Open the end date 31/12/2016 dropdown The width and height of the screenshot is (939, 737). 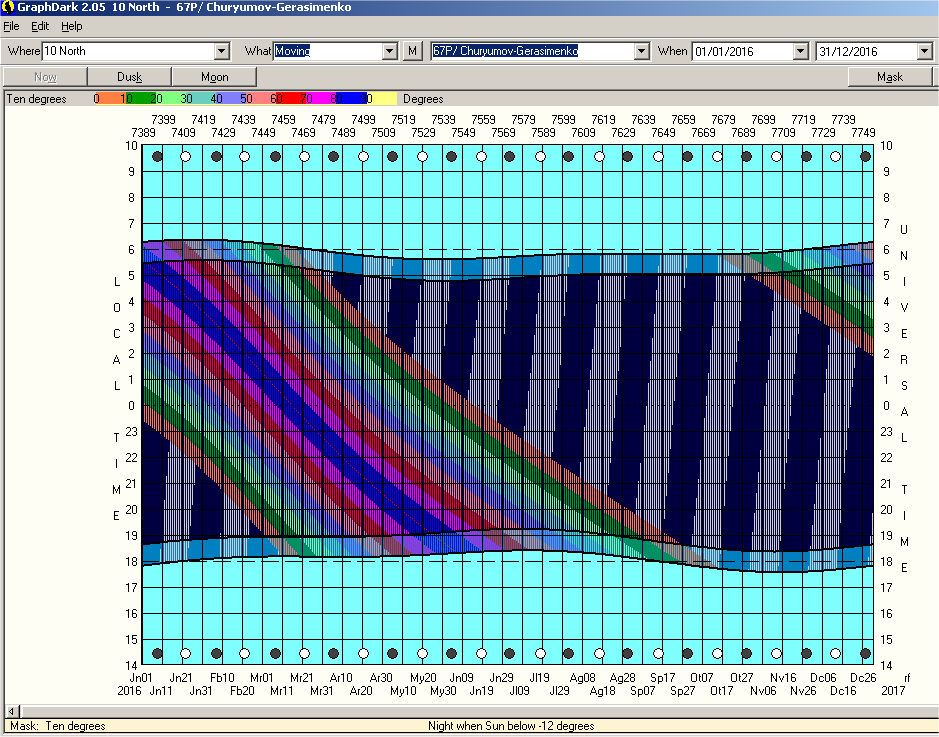(924, 51)
